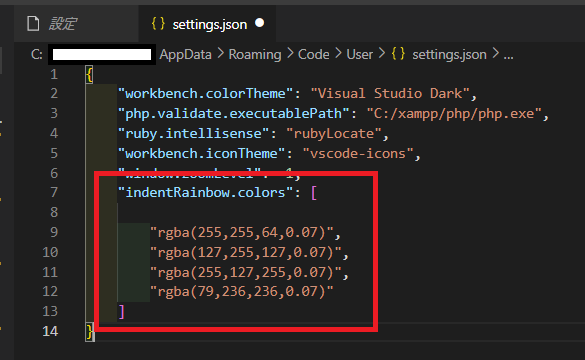
Task: Click "workbench.iconTheme" key
Action: pos(201,154)
